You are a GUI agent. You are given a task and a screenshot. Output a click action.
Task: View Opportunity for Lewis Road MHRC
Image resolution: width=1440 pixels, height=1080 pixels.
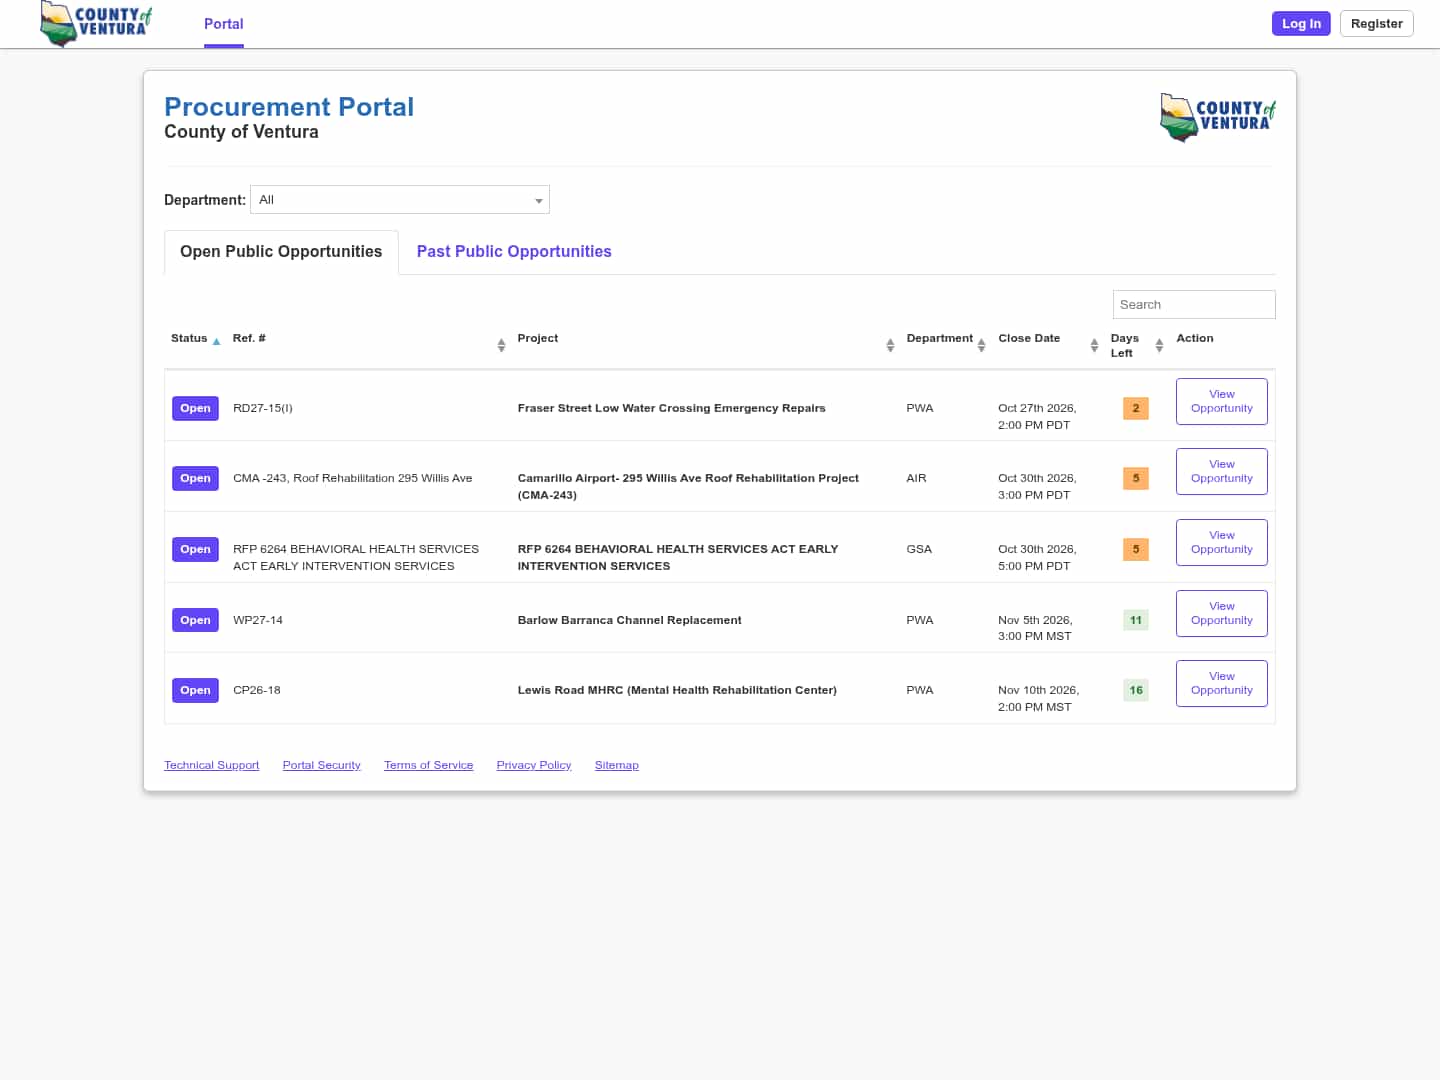pyautogui.click(x=1222, y=683)
